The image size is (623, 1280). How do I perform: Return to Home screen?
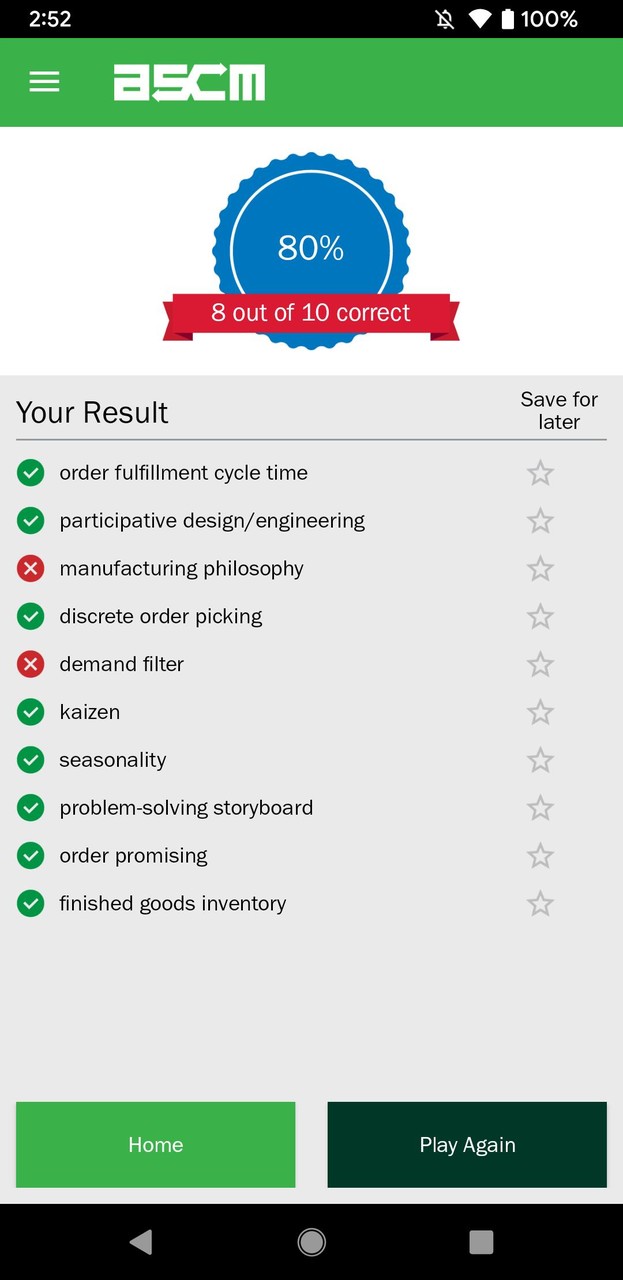tap(155, 1144)
